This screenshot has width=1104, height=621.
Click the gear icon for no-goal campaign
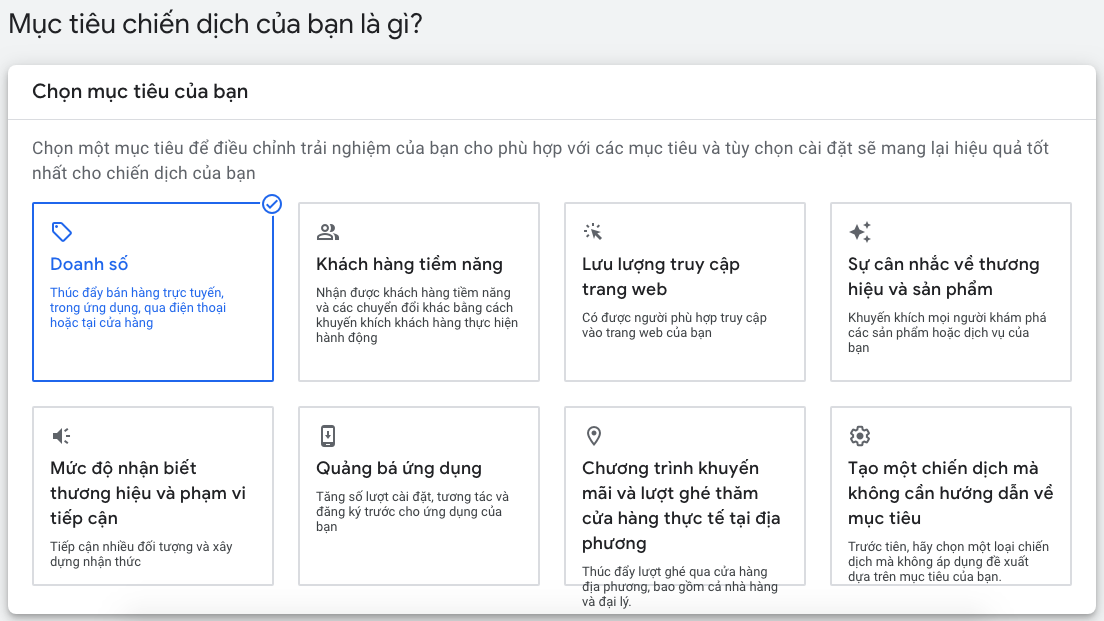click(x=860, y=436)
